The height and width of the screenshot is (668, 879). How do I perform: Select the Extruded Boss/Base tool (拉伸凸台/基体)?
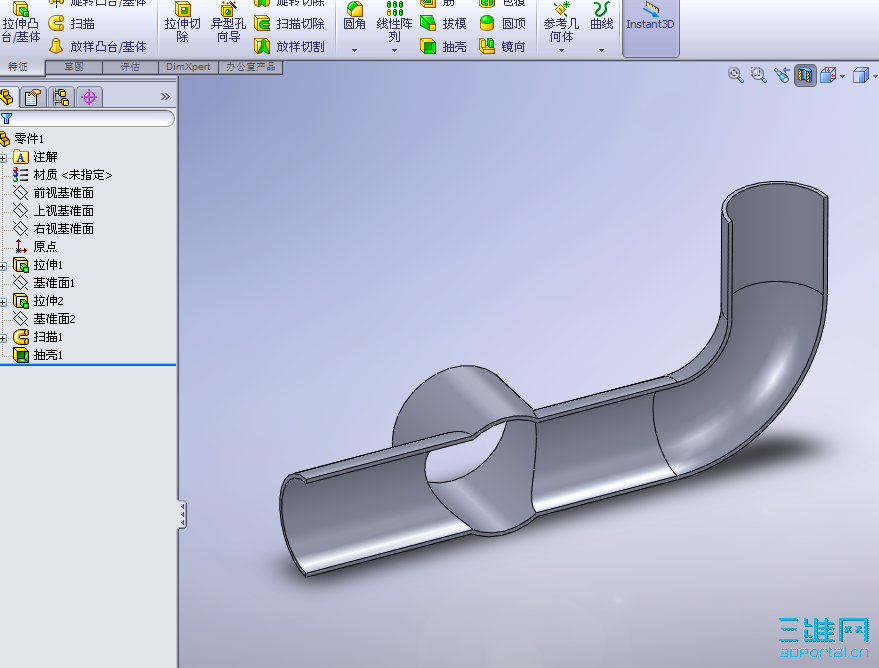21,22
